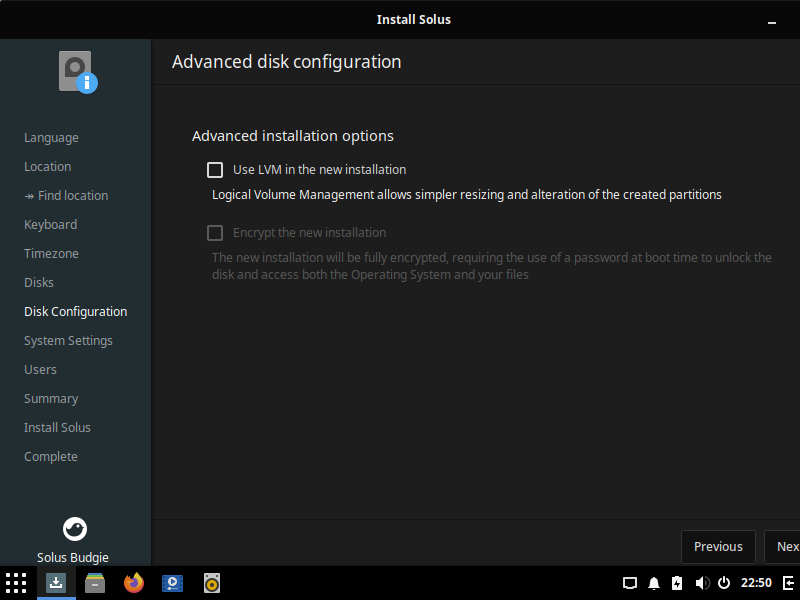Click the battery status tray icon

tap(677, 583)
